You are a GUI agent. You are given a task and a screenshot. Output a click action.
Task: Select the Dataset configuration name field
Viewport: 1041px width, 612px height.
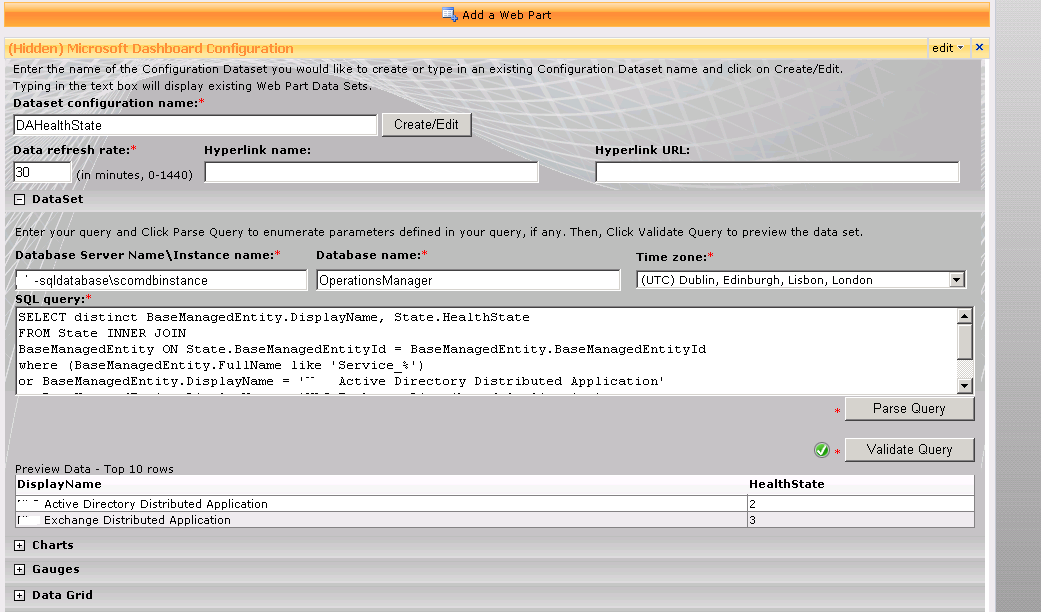pyautogui.click(x=193, y=125)
